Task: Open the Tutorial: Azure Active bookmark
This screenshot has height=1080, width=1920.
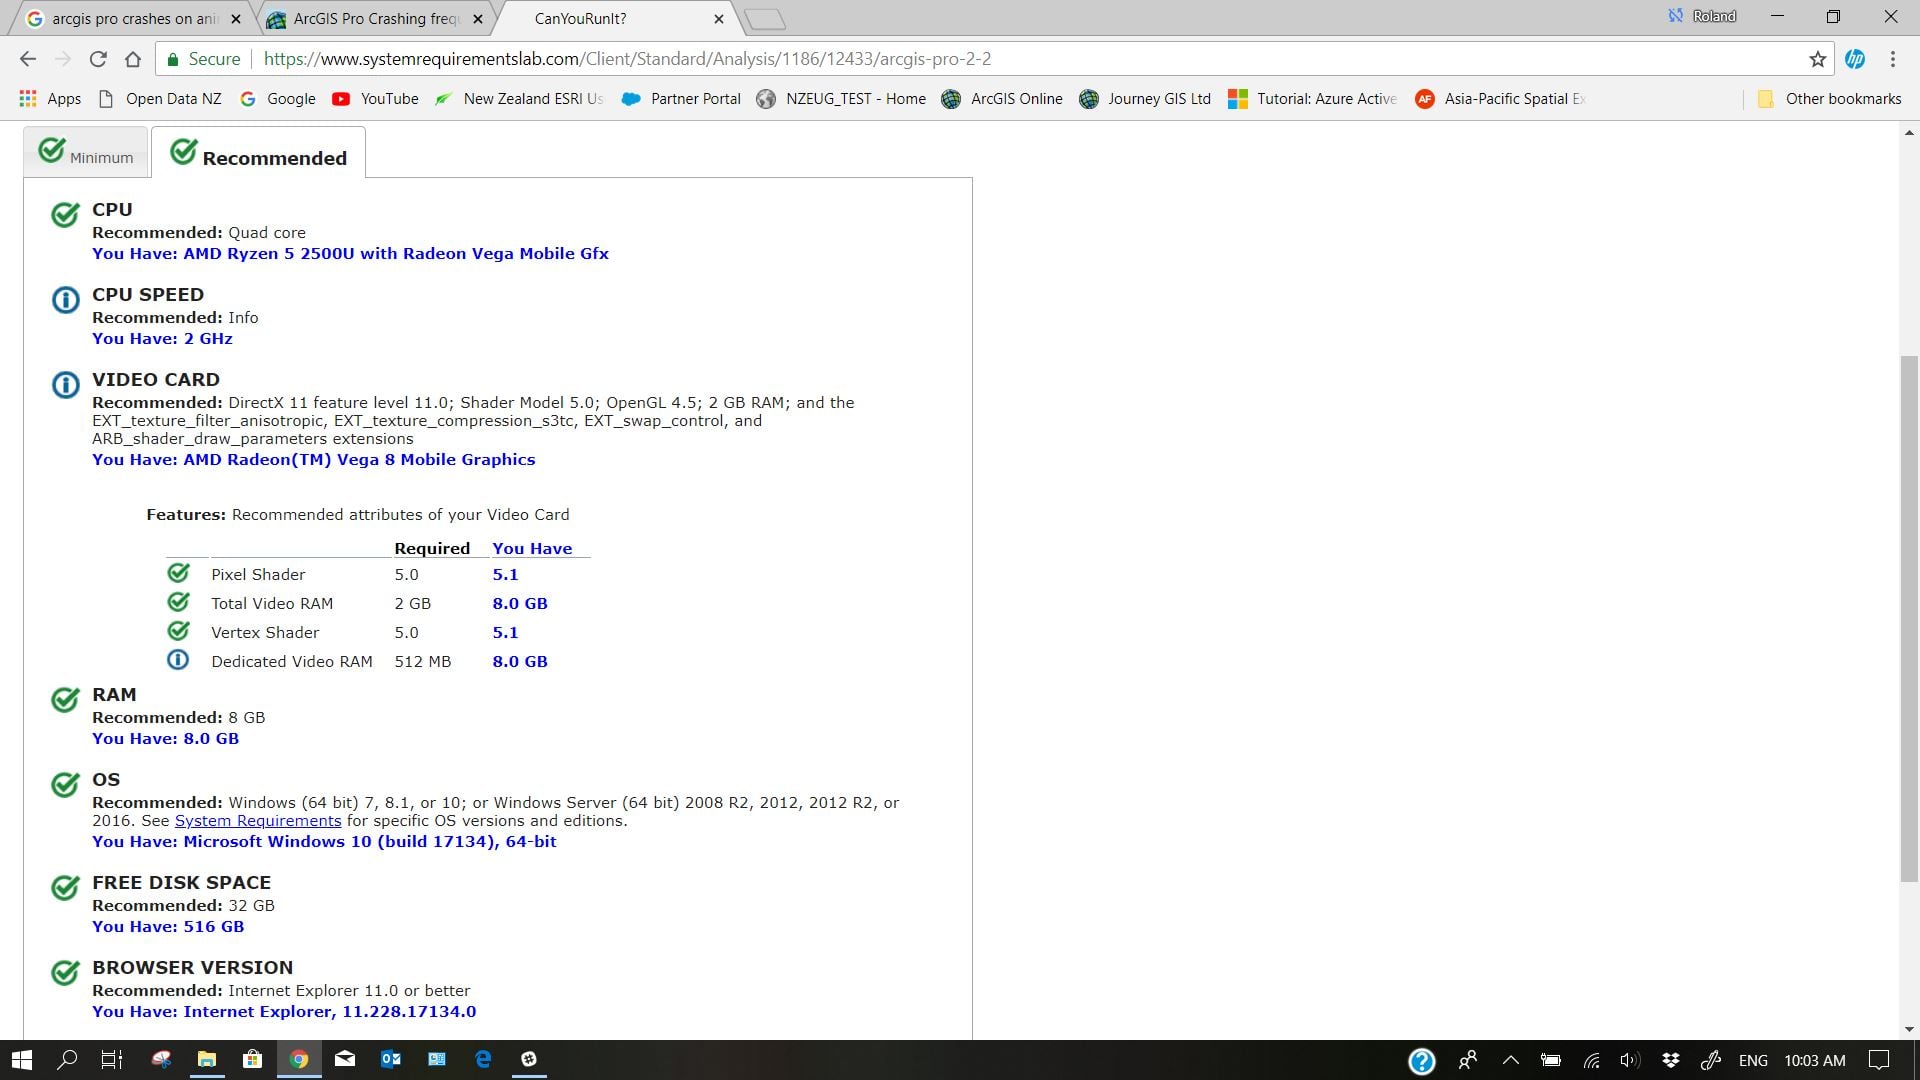Action: (1313, 99)
